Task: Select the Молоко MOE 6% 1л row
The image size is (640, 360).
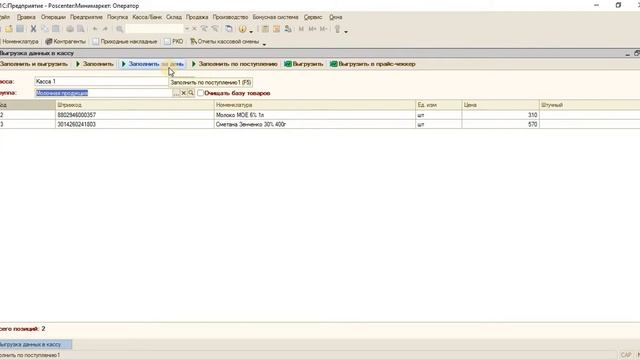Action: (x=320, y=115)
